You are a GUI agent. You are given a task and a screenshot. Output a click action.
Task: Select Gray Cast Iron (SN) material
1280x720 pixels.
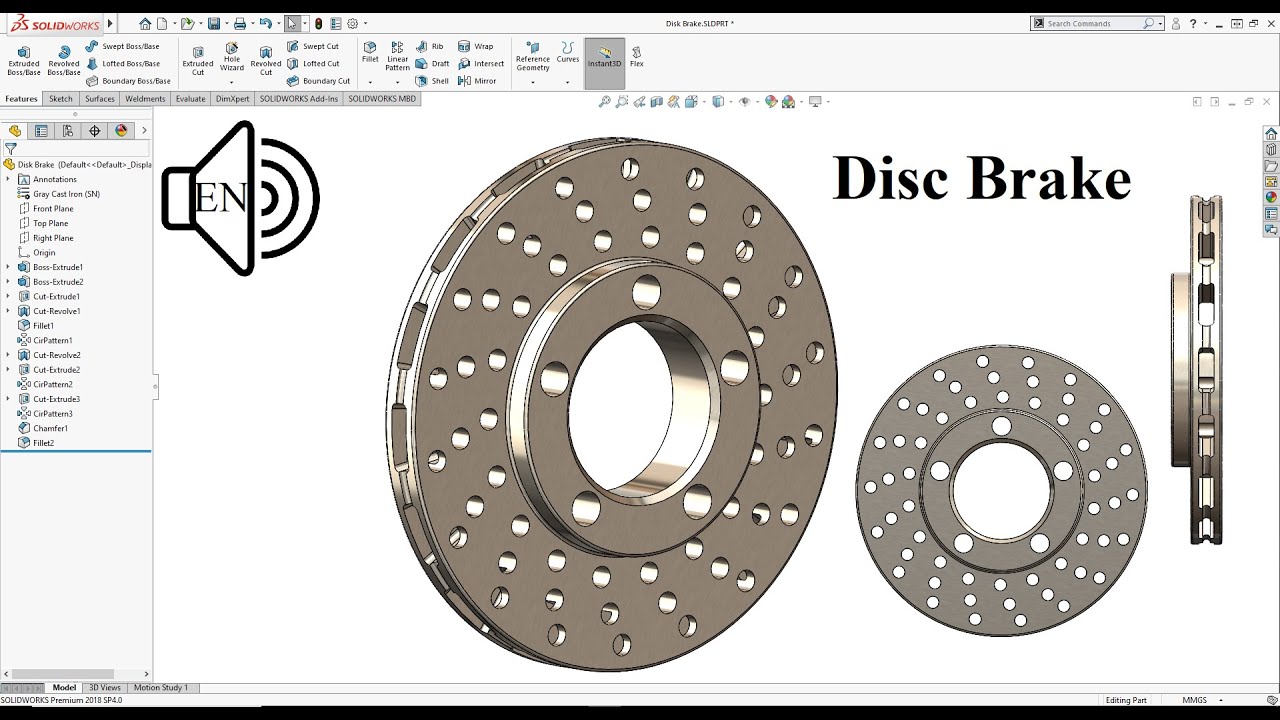[x=58, y=194]
